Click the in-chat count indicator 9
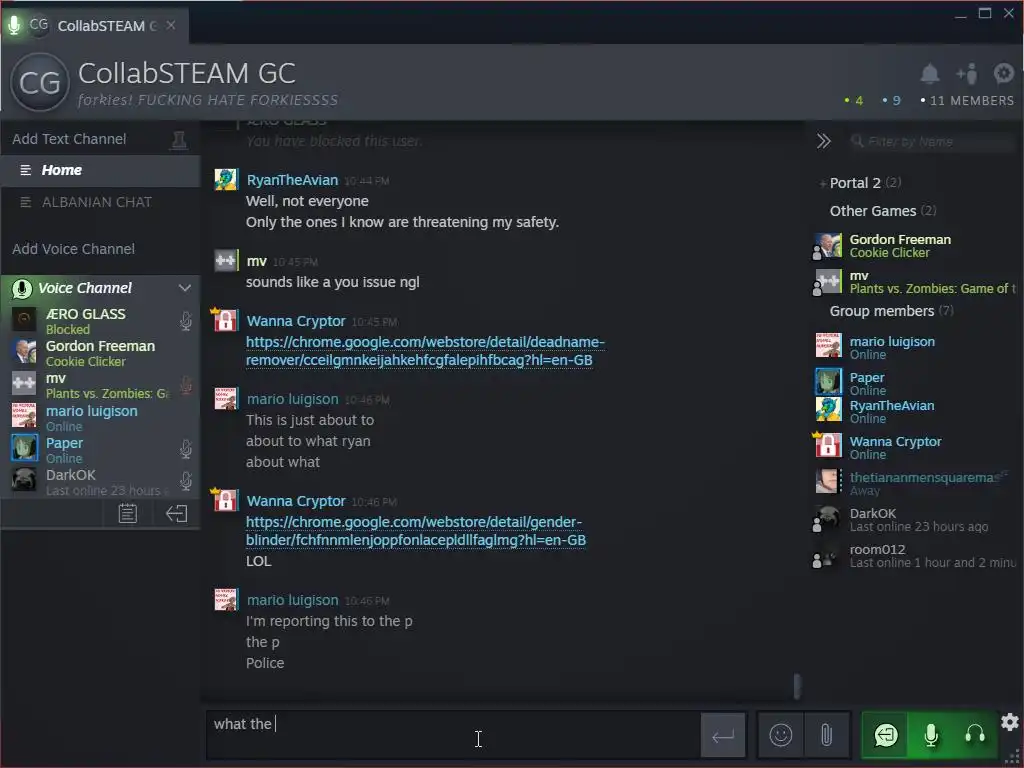The width and height of the screenshot is (1024, 768). pyautogui.click(x=891, y=101)
